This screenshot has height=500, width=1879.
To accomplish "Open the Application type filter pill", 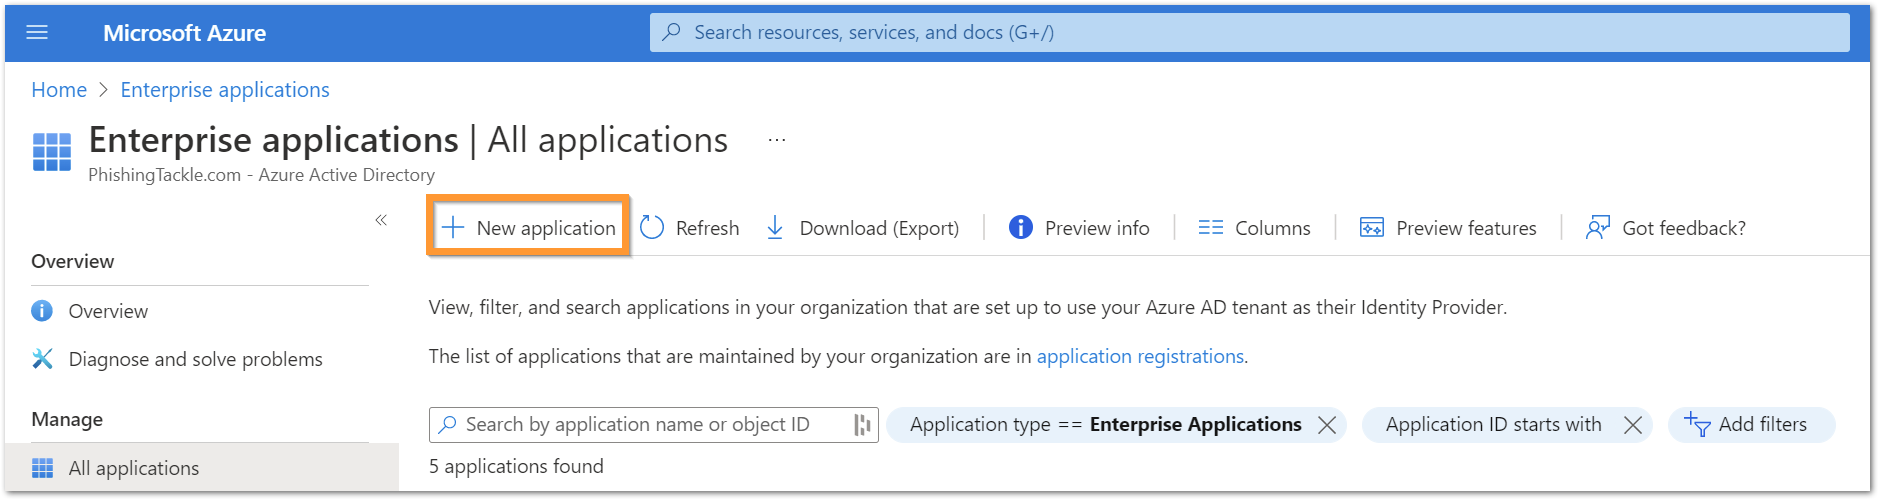I will coord(1116,425).
